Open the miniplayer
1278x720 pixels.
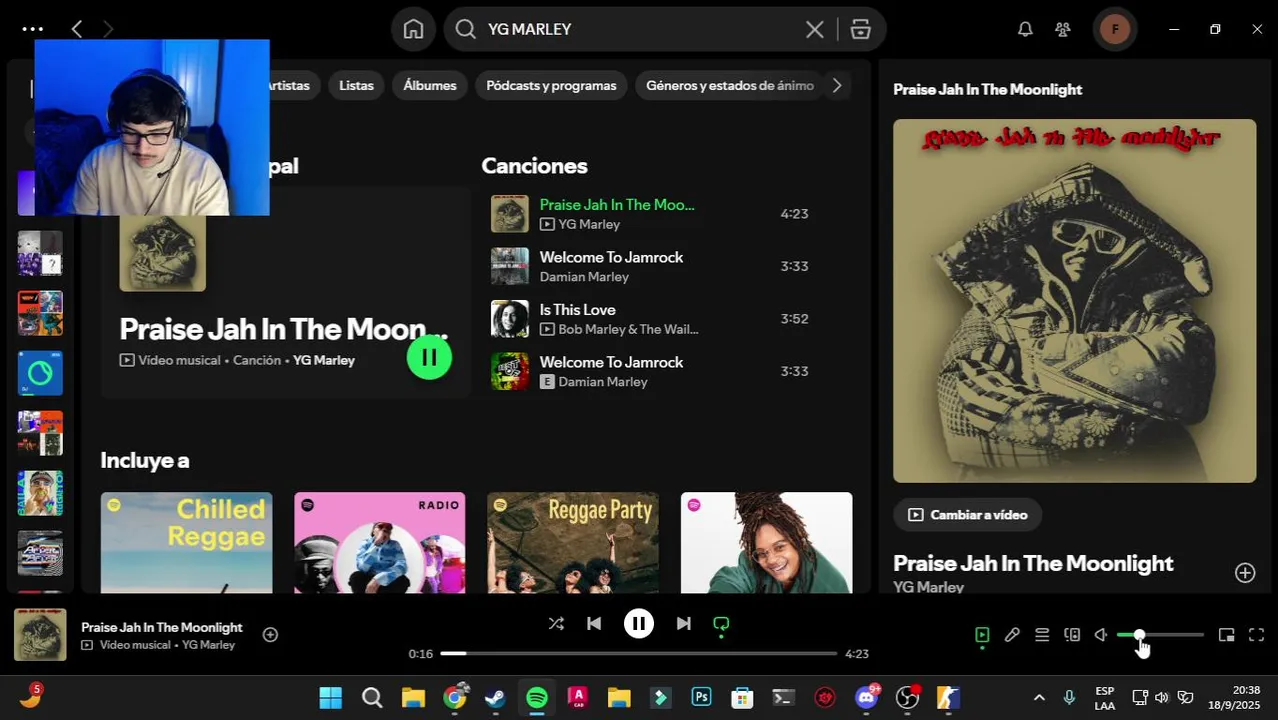[x=1227, y=635]
